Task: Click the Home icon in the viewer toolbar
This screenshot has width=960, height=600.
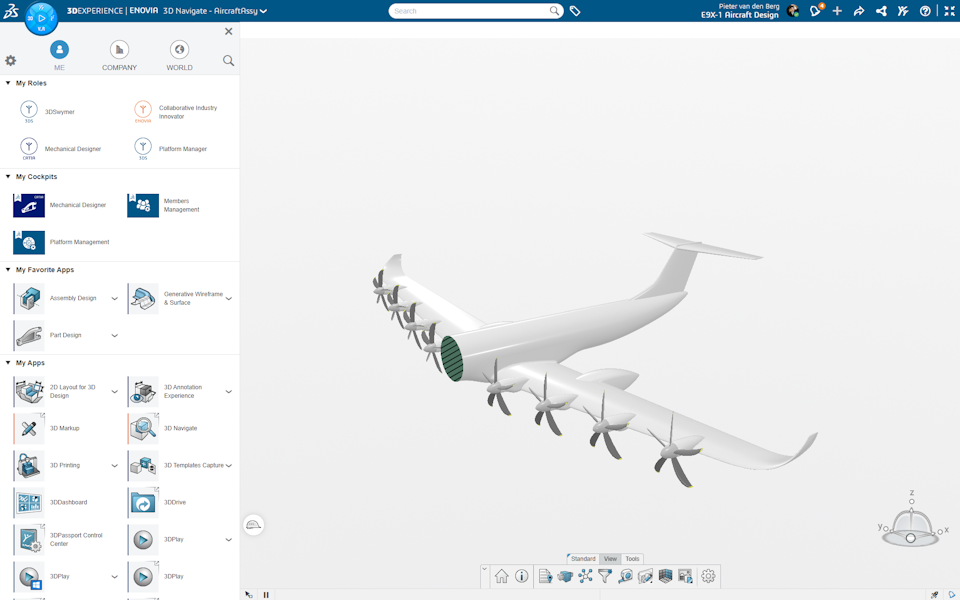Action: click(502, 576)
